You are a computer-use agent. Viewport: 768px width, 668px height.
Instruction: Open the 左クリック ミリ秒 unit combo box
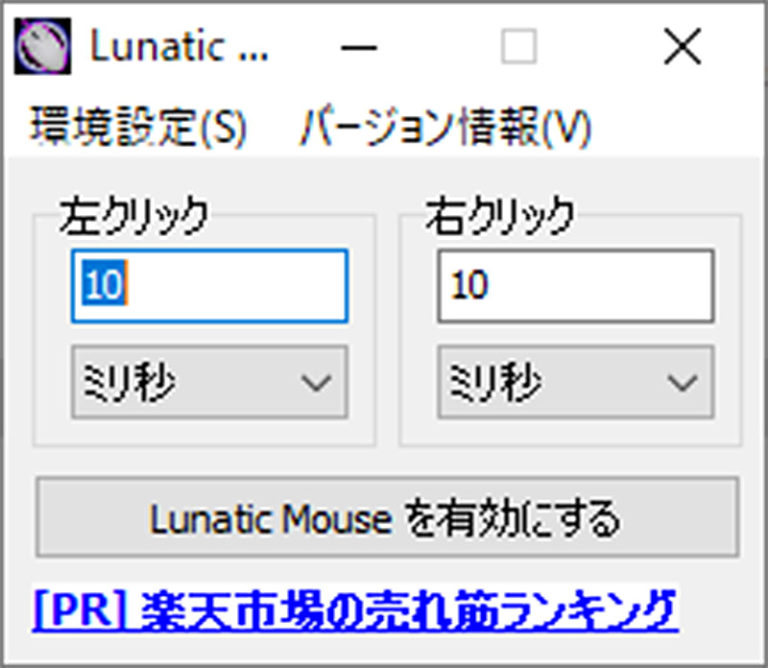point(209,382)
